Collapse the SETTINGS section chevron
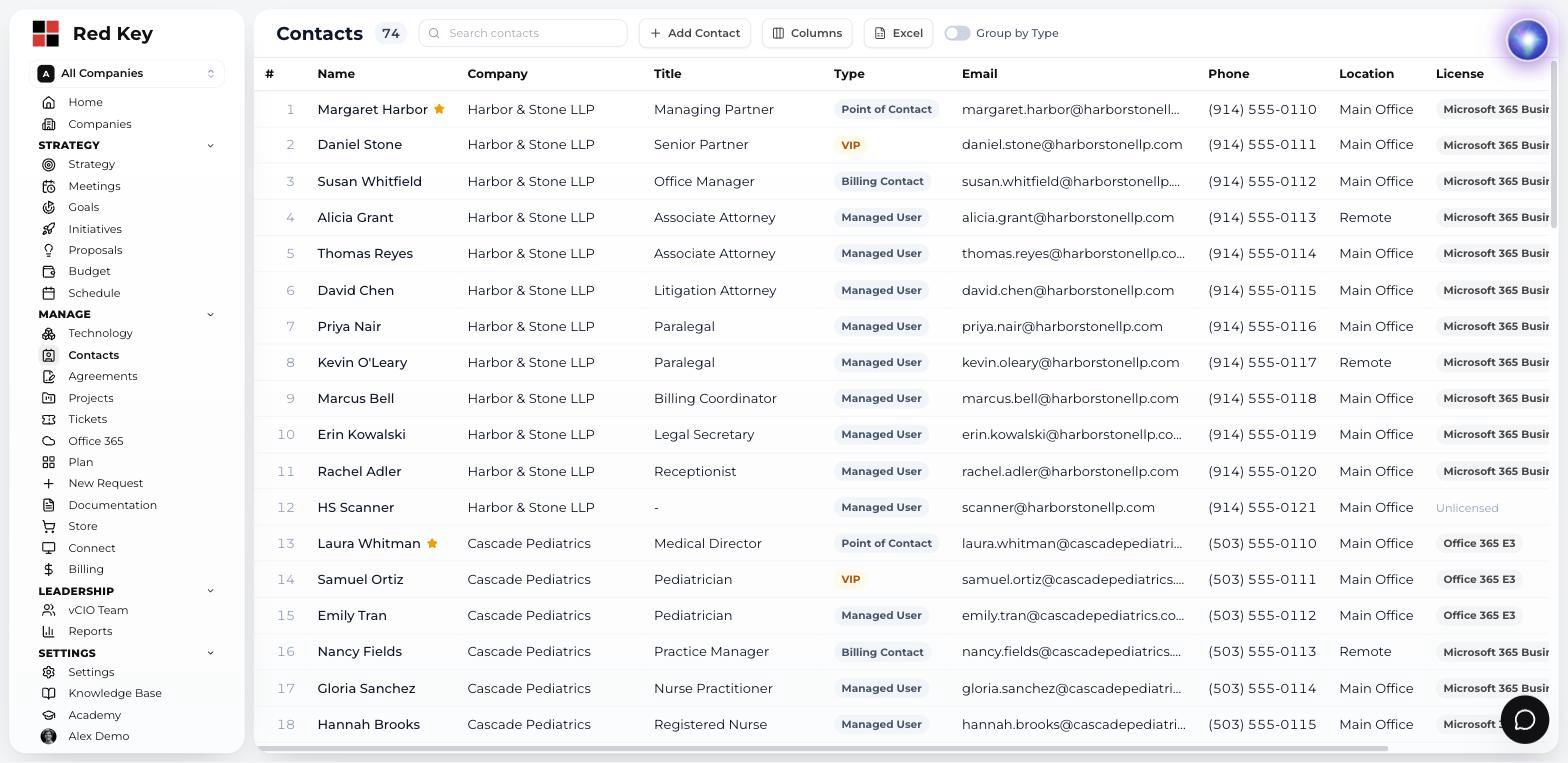Screen dimensions: 1568x763 pyautogui.click(x=210, y=653)
